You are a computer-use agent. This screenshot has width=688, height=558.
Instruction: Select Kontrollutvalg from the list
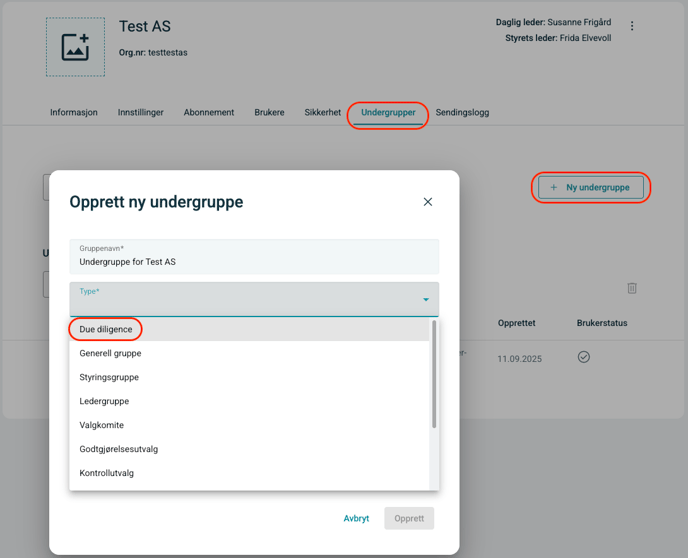(x=106, y=473)
